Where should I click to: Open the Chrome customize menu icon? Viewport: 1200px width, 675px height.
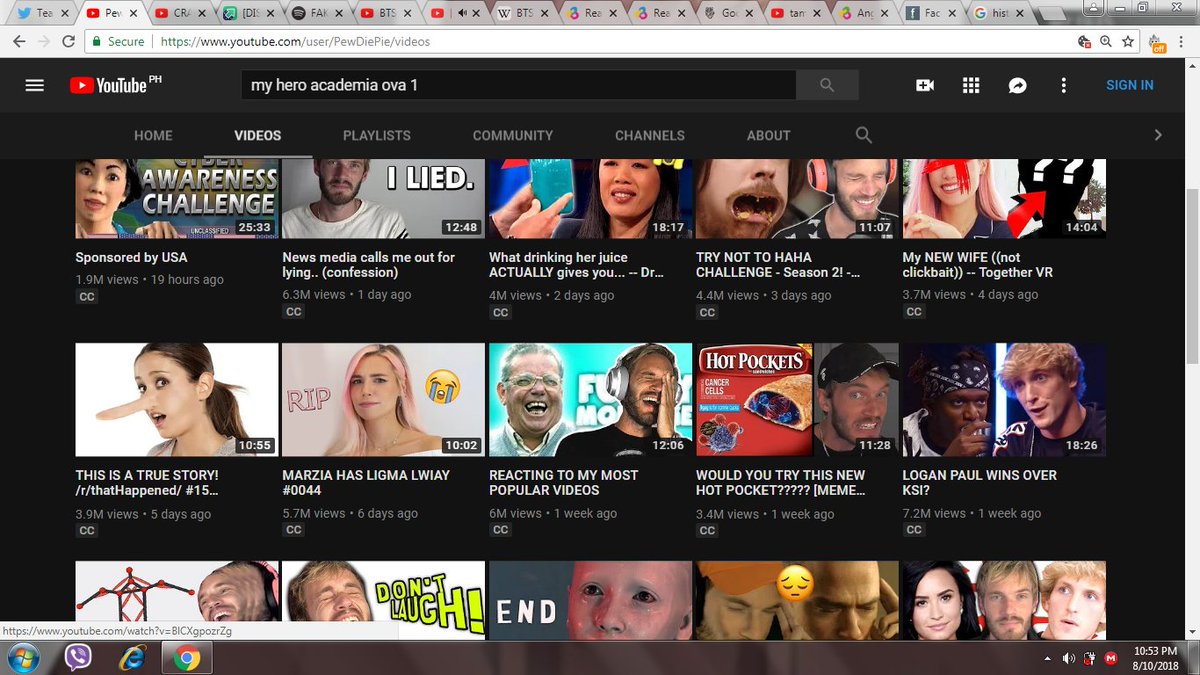coord(1183,42)
